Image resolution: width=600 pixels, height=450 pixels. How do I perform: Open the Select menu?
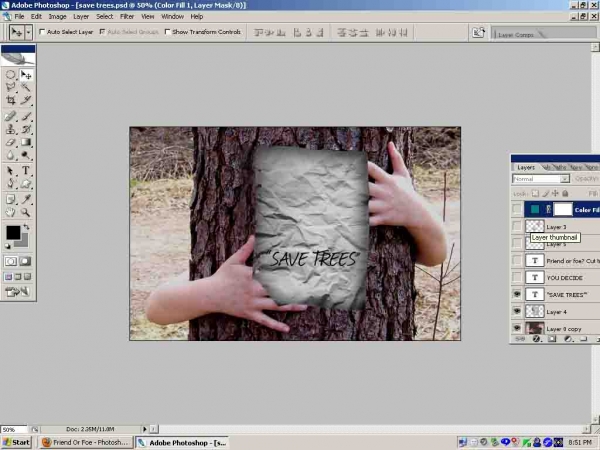click(104, 16)
